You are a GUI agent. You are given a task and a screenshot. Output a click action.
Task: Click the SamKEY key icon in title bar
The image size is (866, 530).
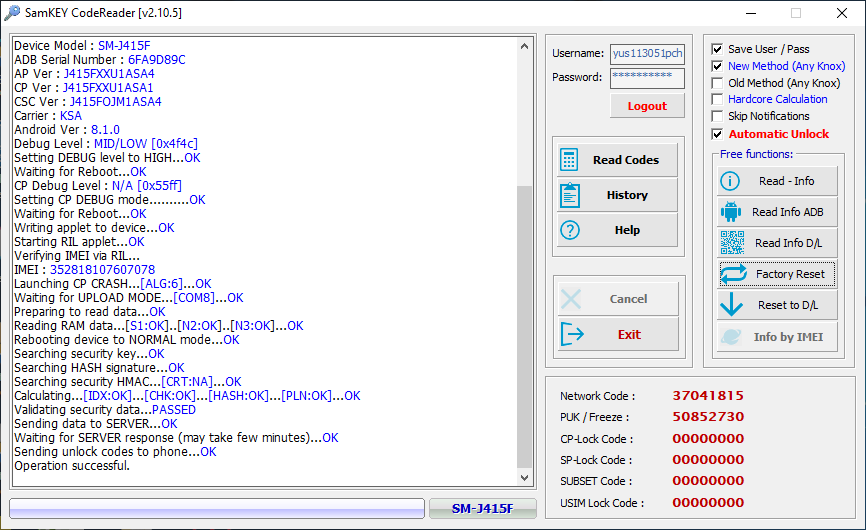[x=12, y=12]
